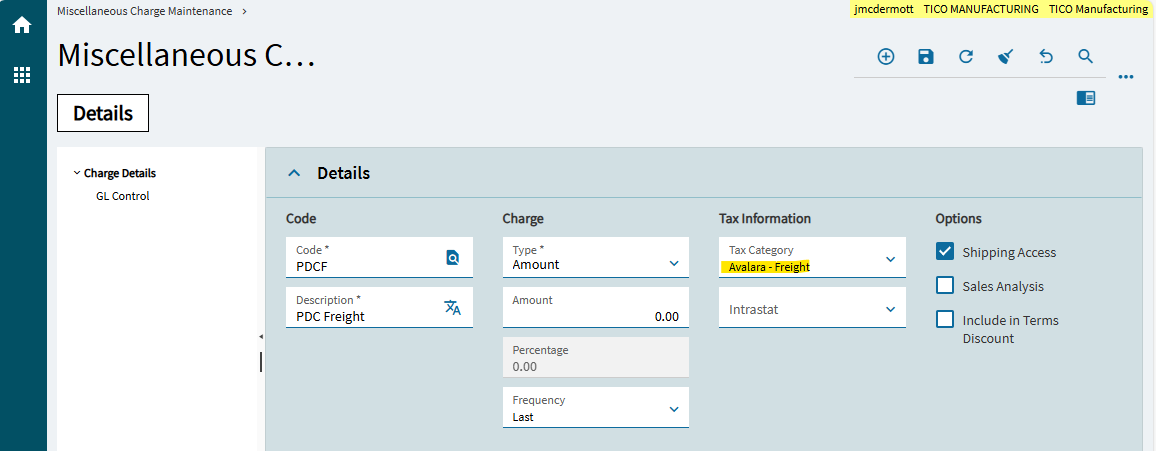Viewport: 1156px width, 451px height.
Task: Refresh the form with circular arrow icon
Action: (966, 57)
